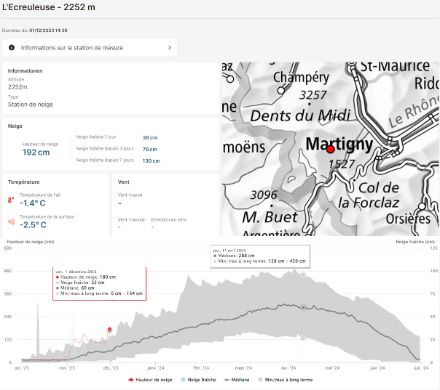Click the 'avr. '24' label on the time axis
Screen dimensions: 440x390
point(288,368)
